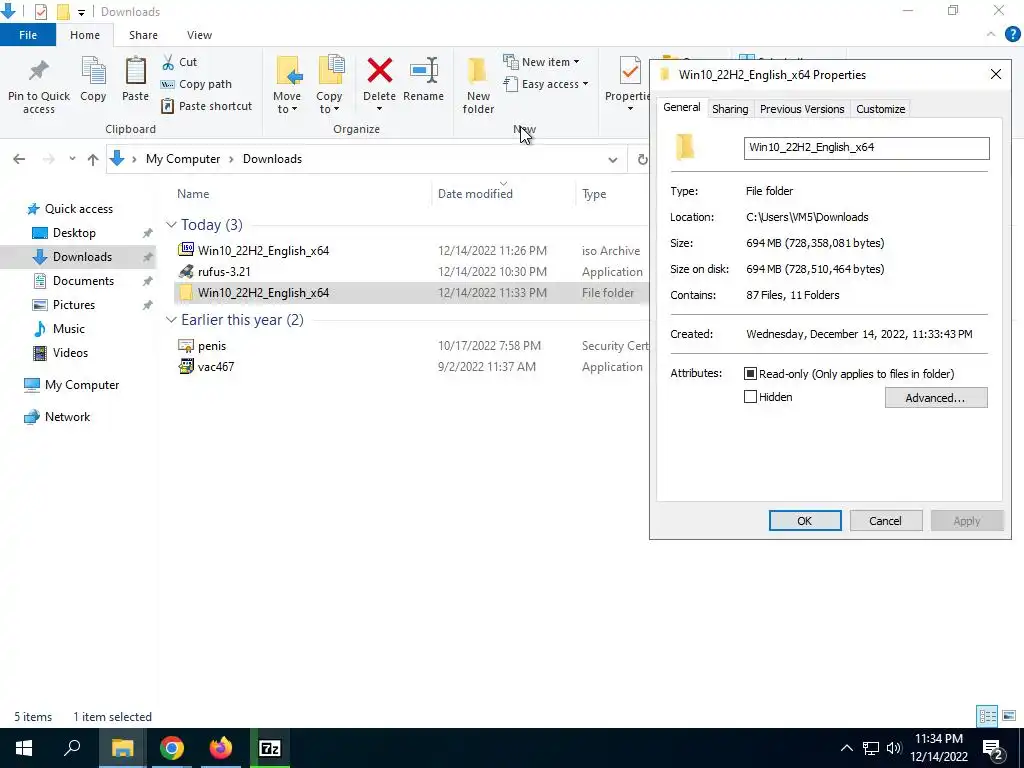Open Firefox from taskbar
Viewport: 1024px width, 768px height.
[221, 748]
